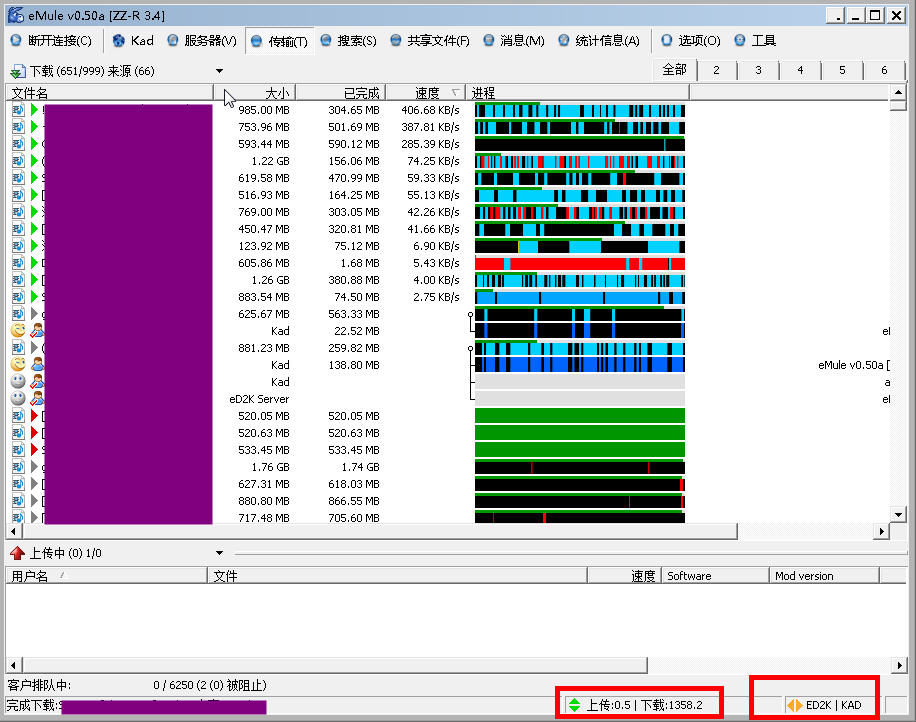
Task: Select the 880.80 MB size cell
Action: pos(263,501)
